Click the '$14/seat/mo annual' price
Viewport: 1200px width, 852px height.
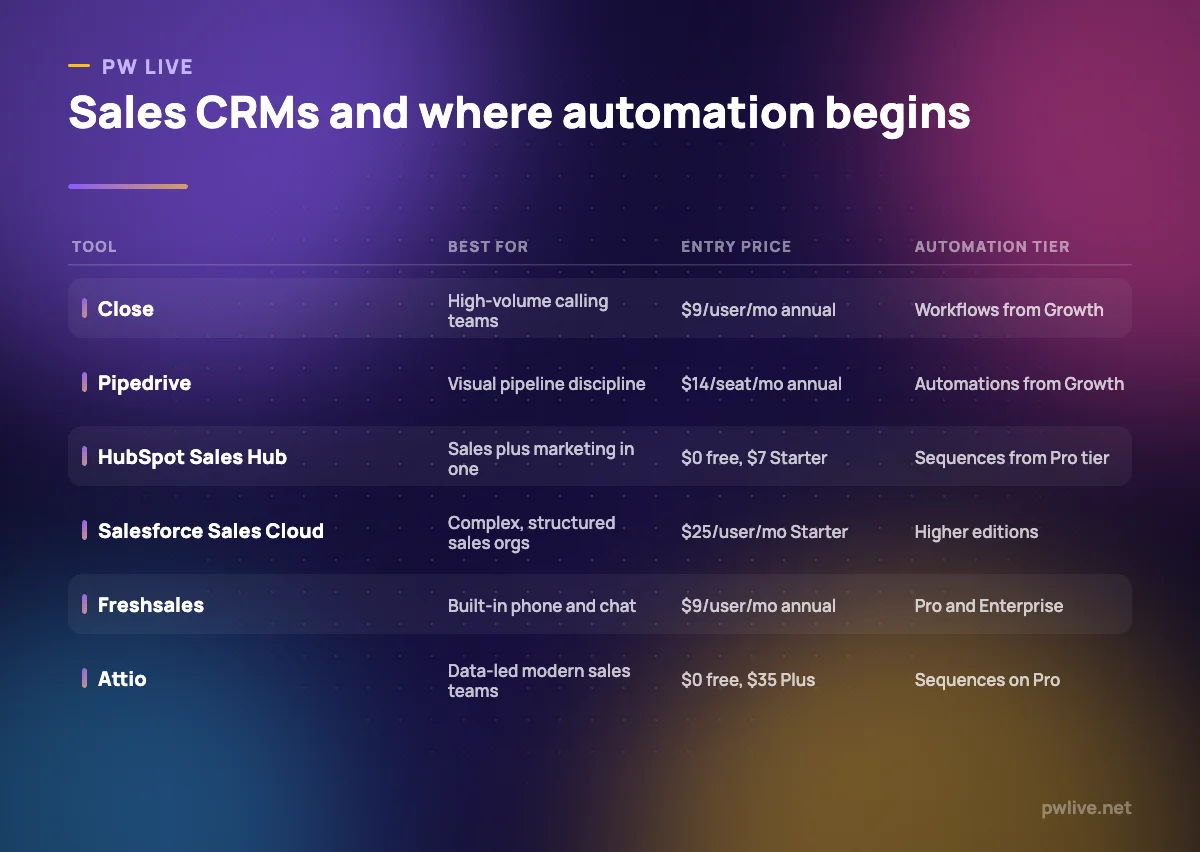point(761,384)
